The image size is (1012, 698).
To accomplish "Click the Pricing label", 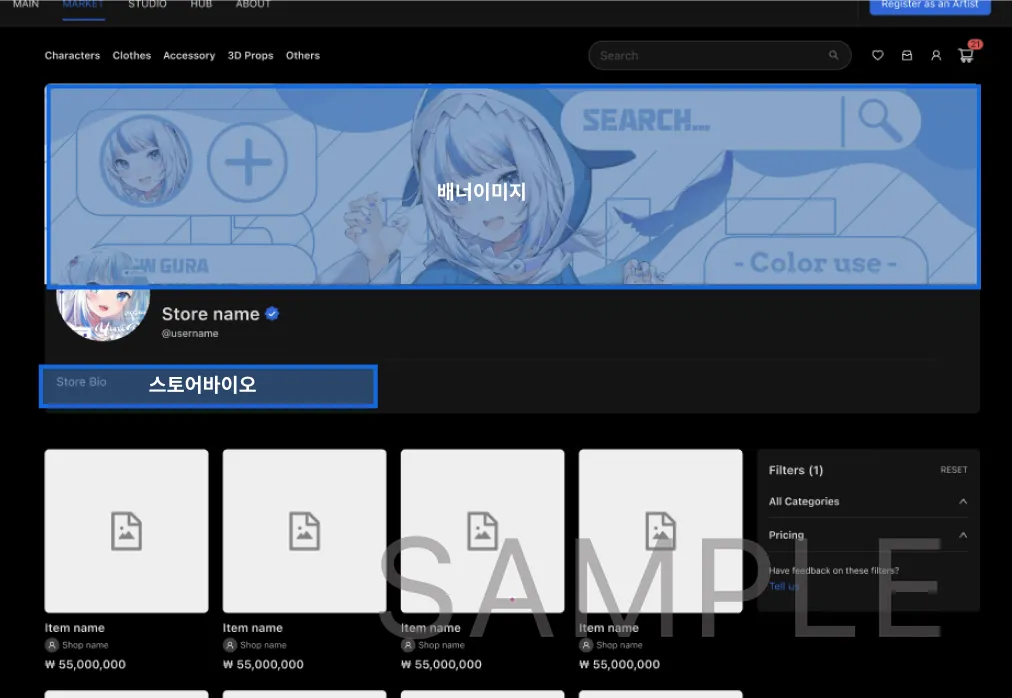I will (x=786, y=535).
